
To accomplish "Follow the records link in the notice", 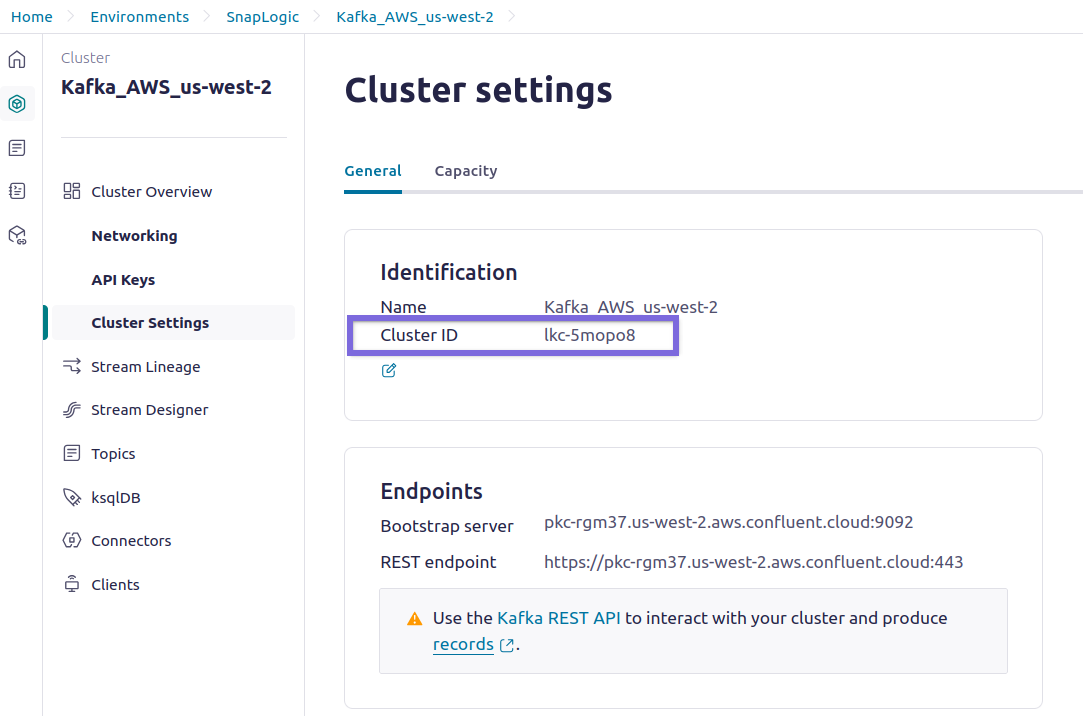I will [x=463, y=644].
